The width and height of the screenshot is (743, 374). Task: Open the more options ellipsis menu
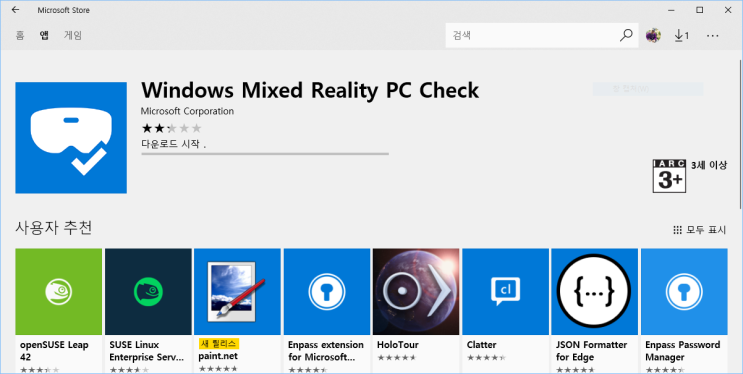click(x=712, y=36)
